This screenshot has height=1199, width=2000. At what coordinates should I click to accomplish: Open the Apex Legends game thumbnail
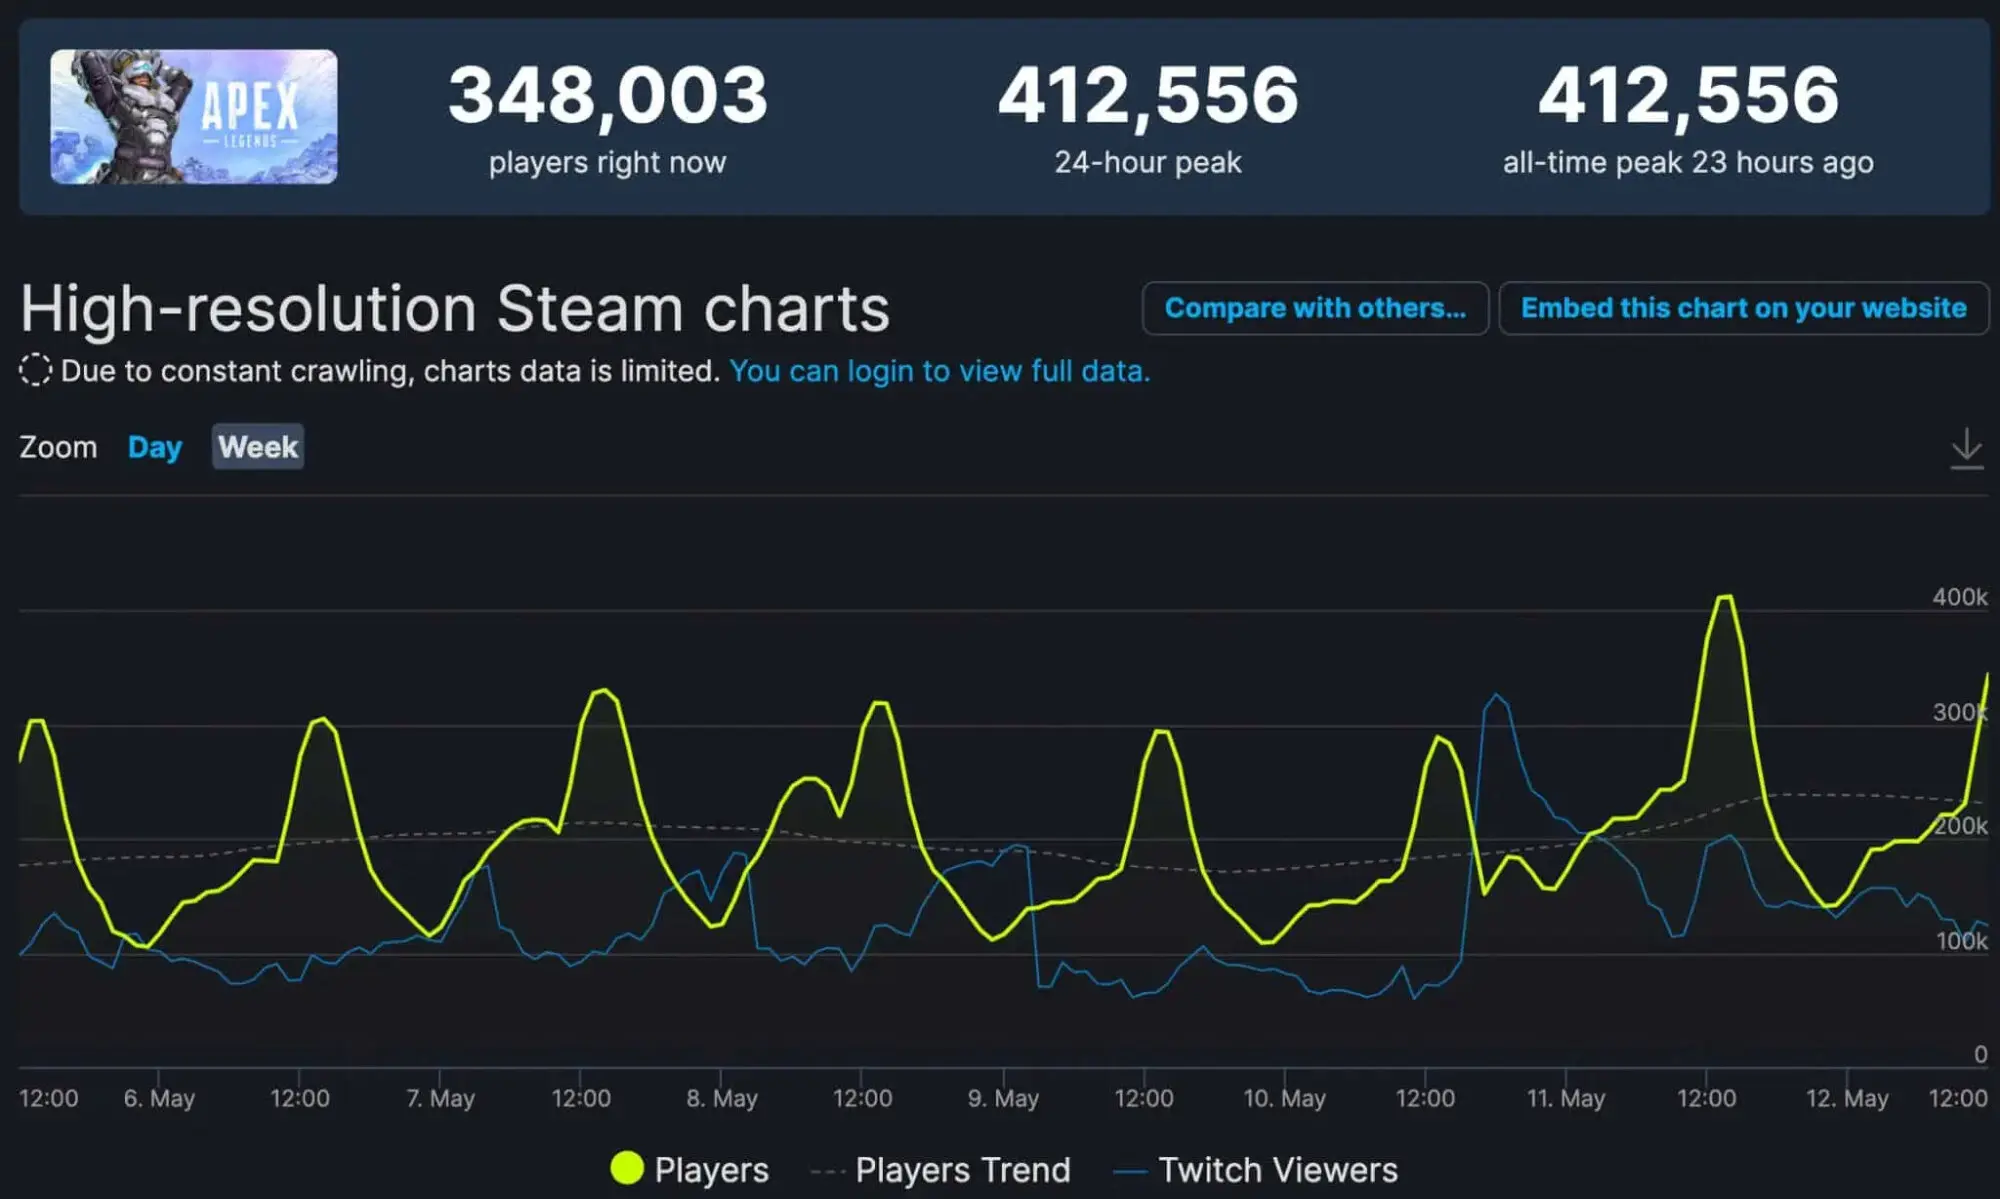tap(194, 116)
